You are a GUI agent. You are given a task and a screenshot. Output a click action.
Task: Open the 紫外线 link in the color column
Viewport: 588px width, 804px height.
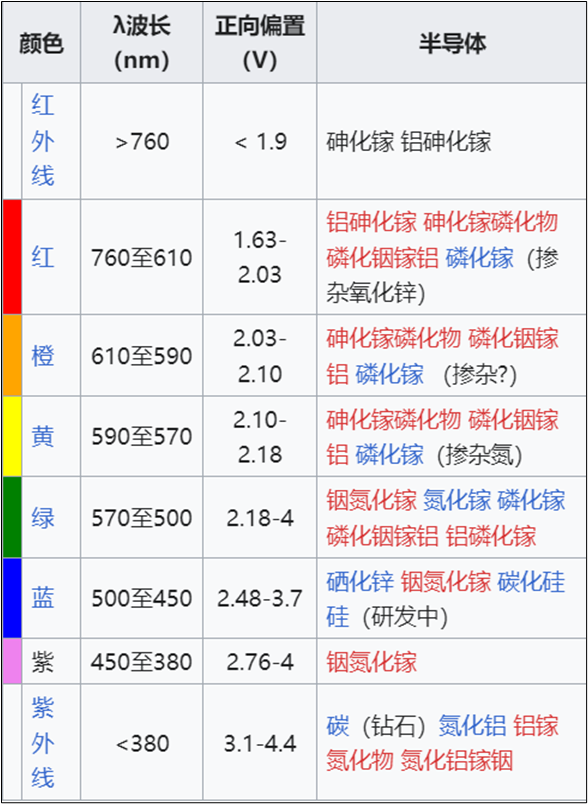(x=43, y=742)
